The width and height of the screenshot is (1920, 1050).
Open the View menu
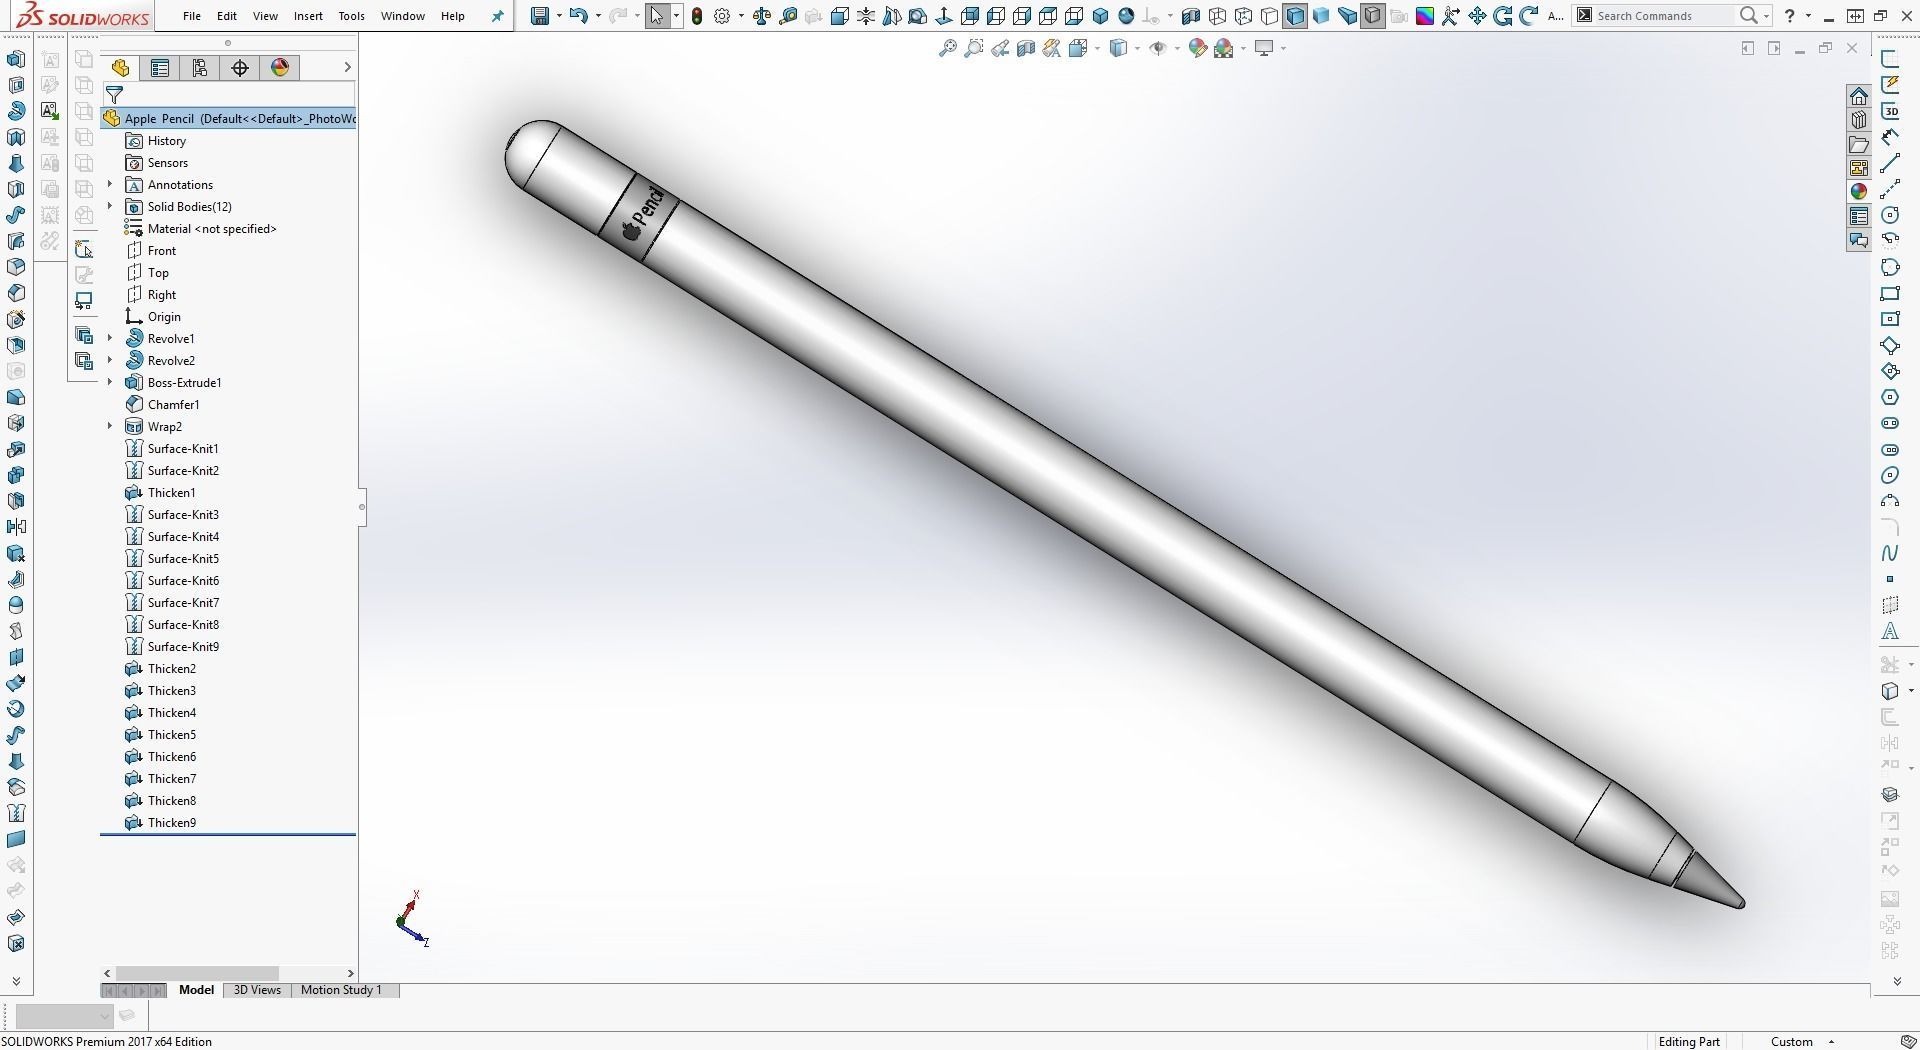point(265,16)
